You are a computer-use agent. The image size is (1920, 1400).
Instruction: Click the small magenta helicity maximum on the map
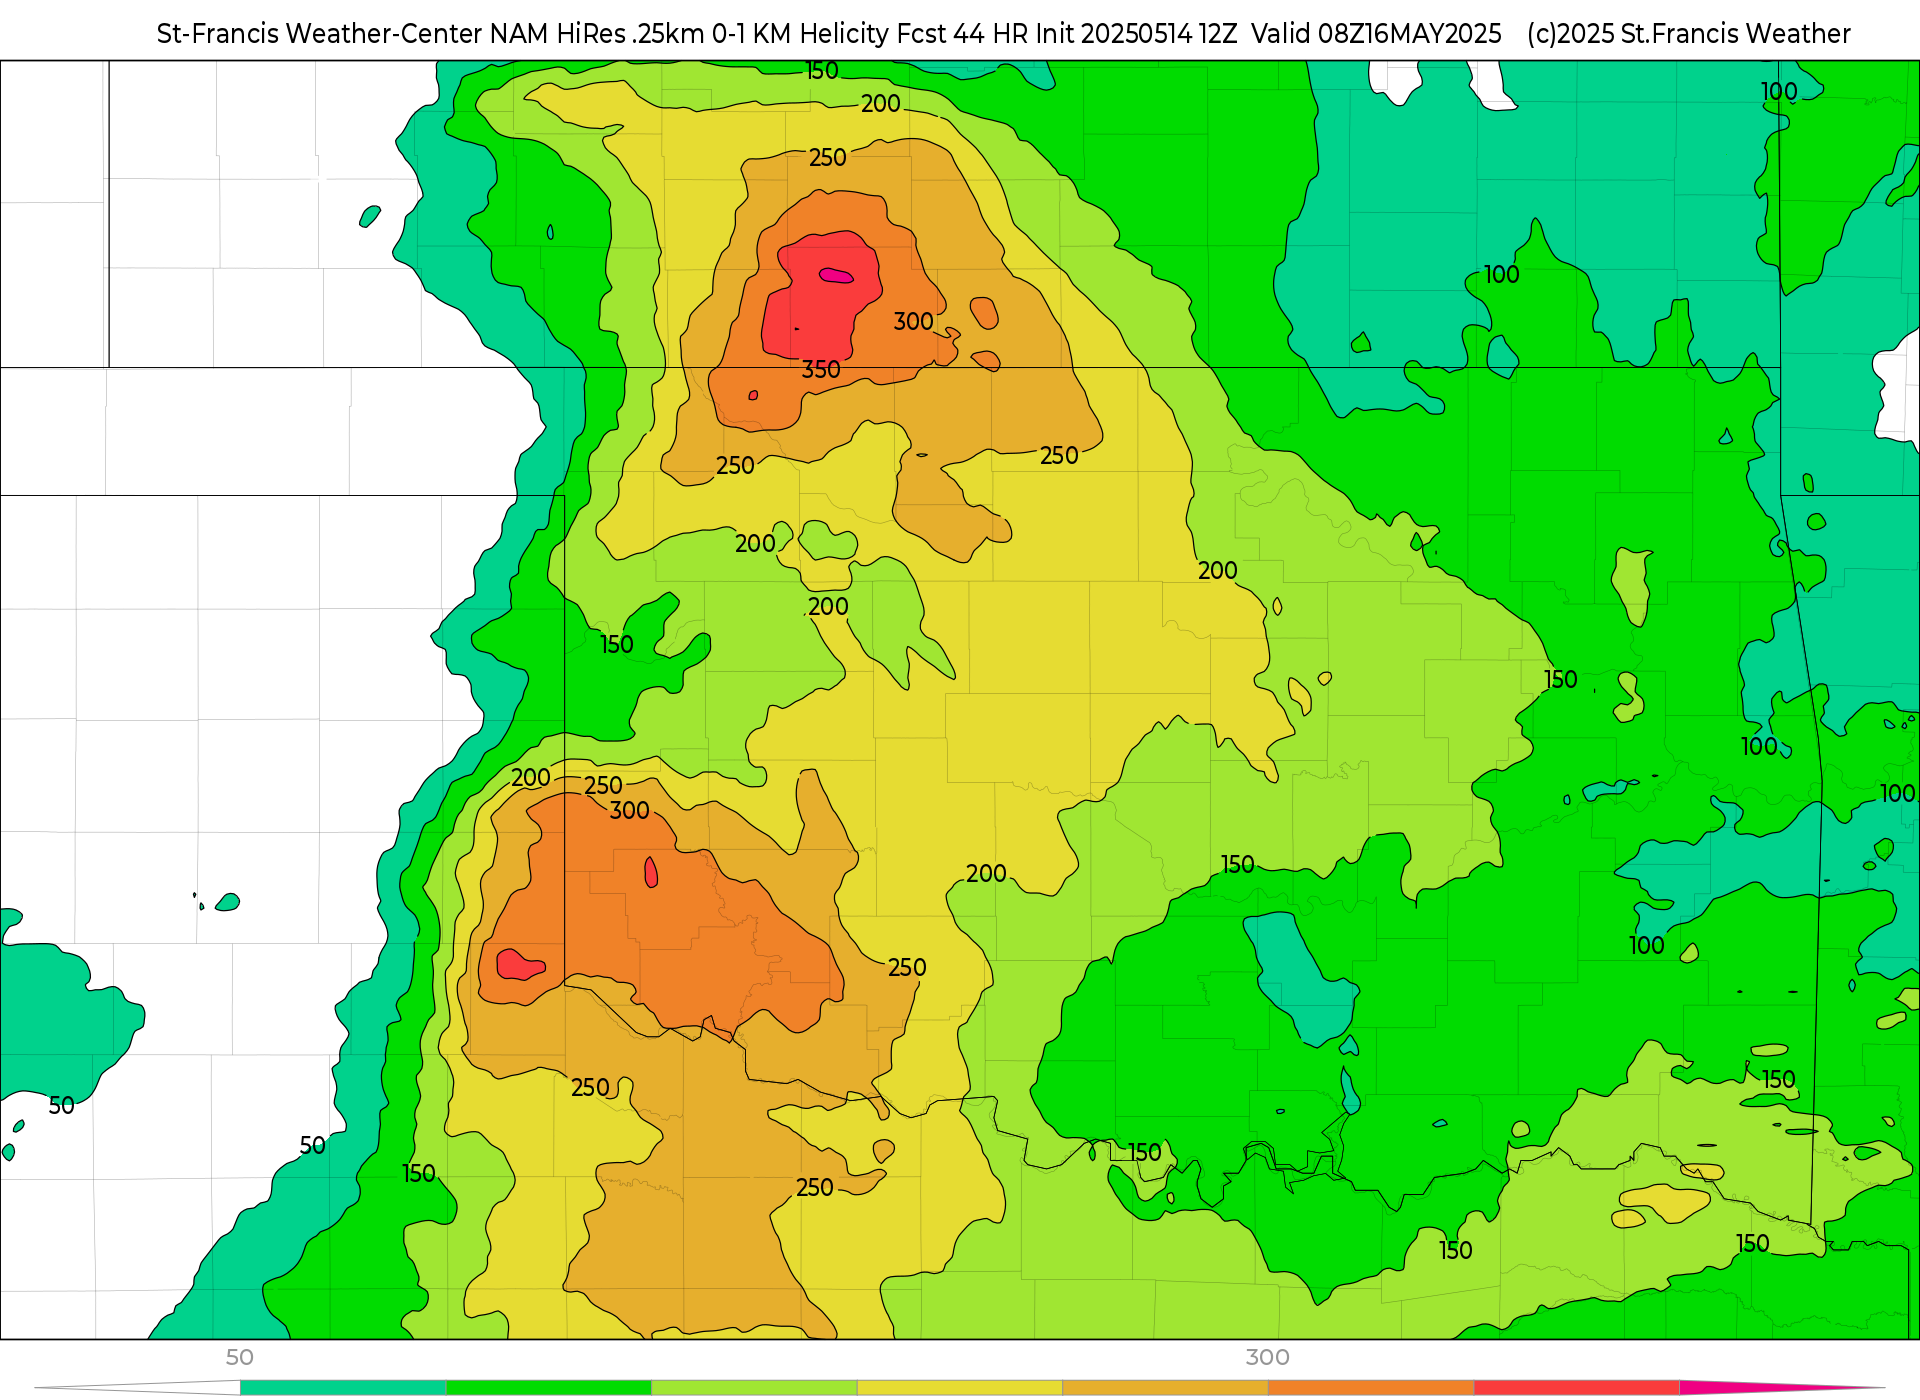836,275
